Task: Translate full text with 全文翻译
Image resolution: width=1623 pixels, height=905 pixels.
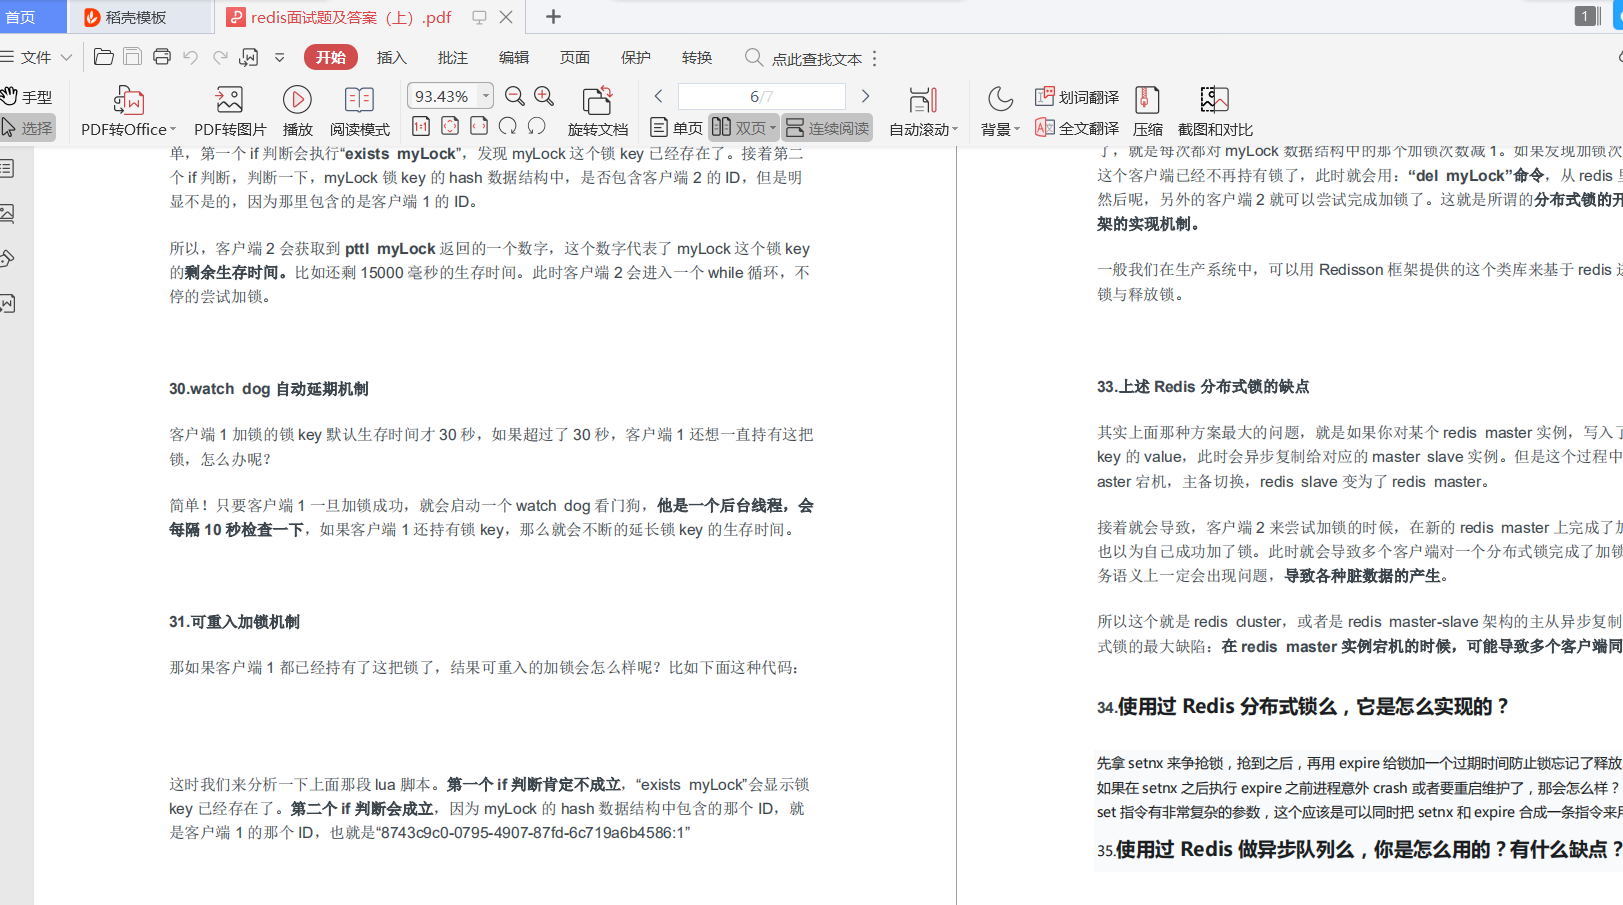Action: coord(1077,128)
